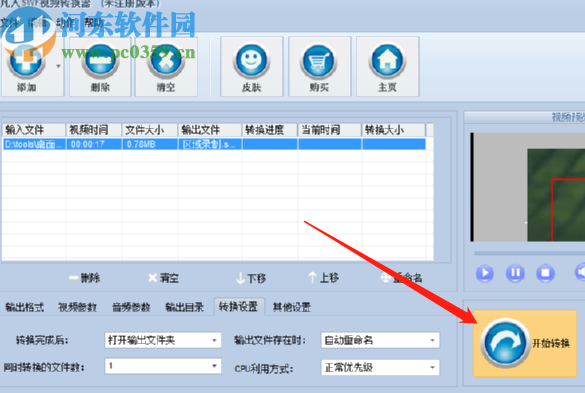
Task: Click the 下移 (move down) button
Action: click(x=251, y=278)
